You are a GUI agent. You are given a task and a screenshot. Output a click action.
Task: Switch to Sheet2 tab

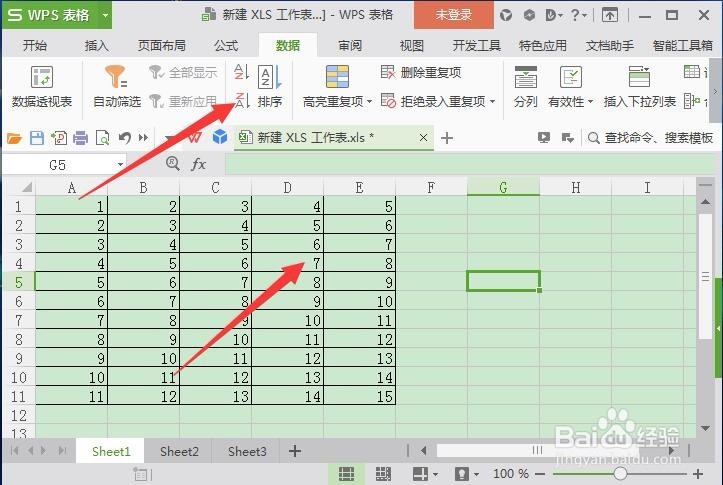click(x=179, y=451)
